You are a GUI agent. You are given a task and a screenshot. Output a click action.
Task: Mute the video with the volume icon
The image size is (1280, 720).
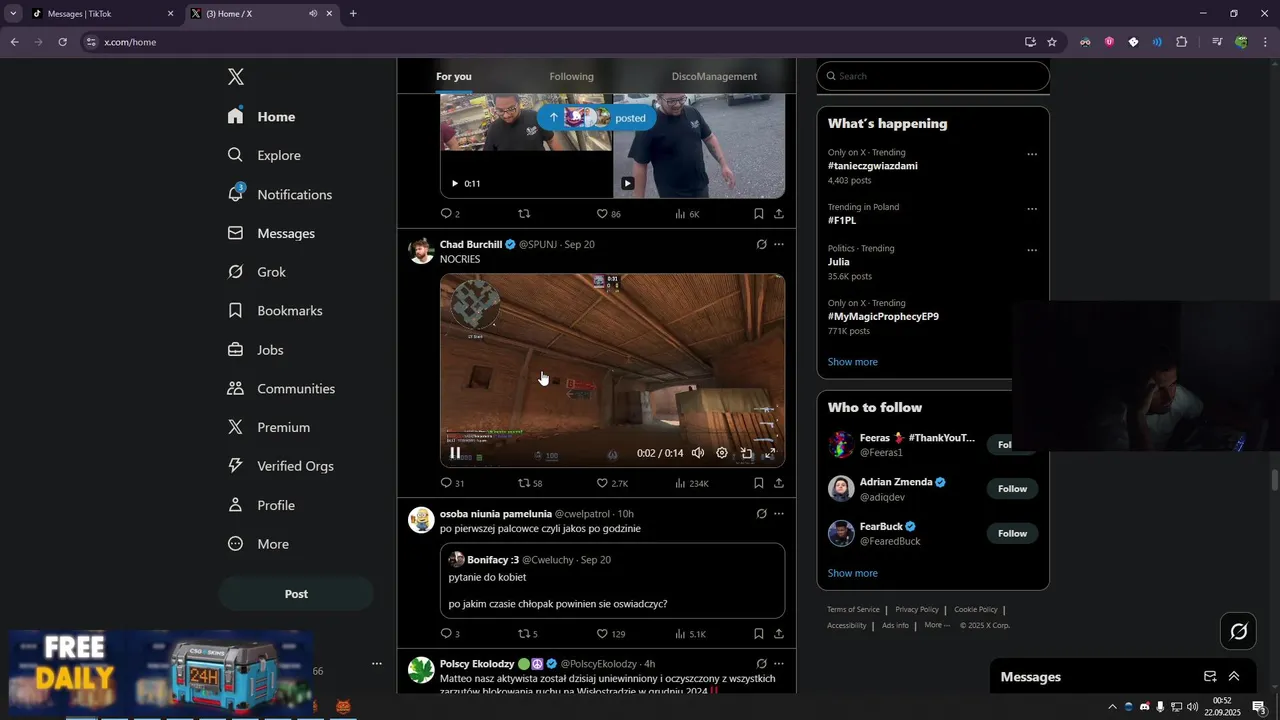tap(698, 453)
